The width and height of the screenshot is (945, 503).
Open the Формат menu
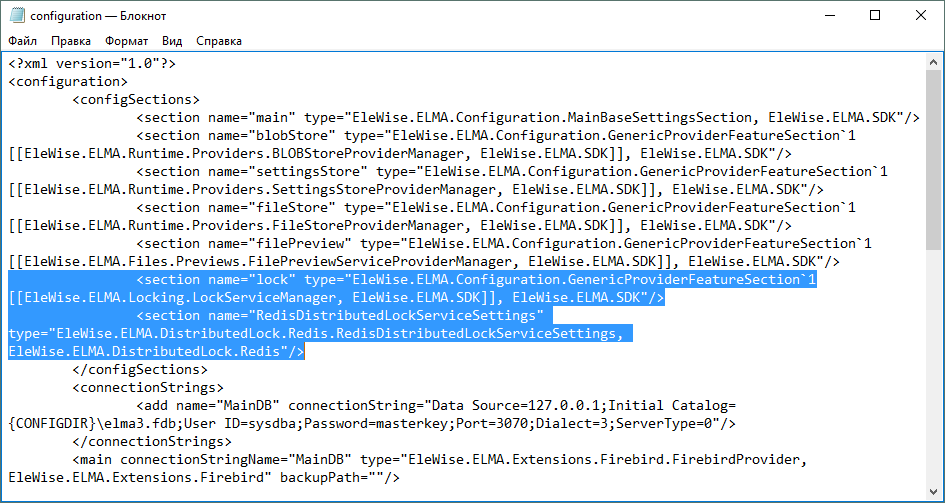coord(126,41)
